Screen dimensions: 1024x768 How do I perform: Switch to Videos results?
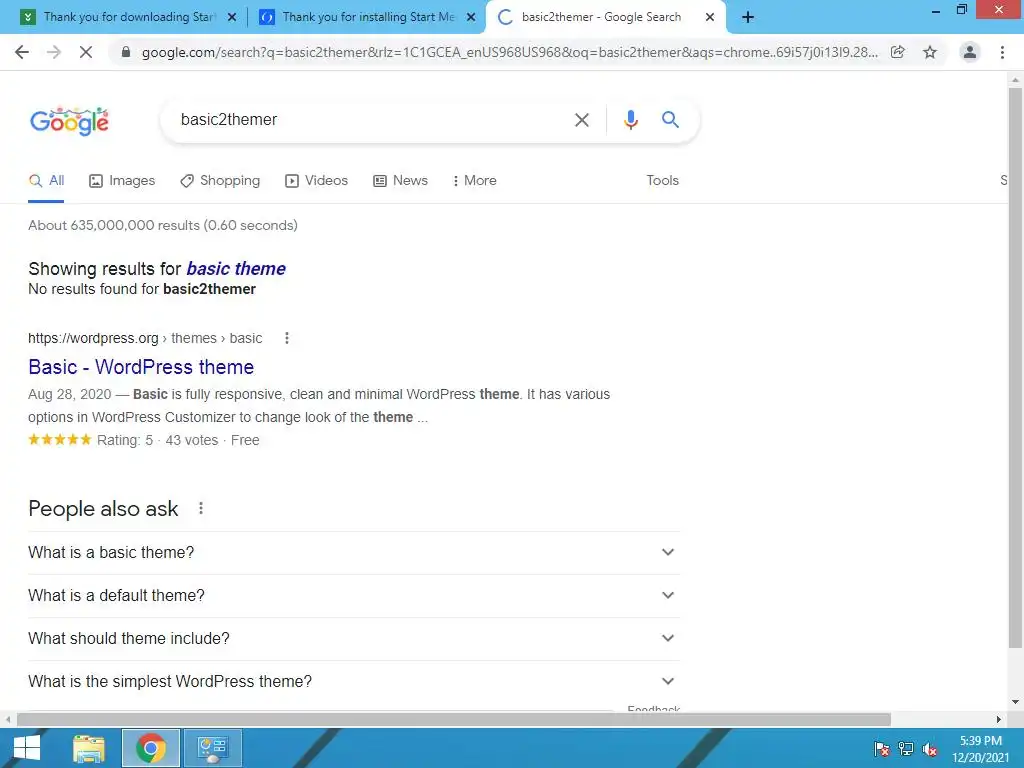317,181
